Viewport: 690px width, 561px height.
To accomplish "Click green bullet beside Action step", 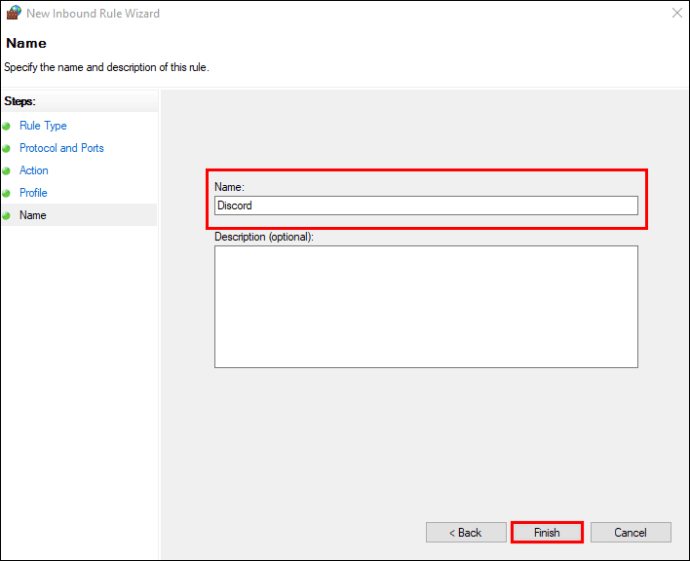I will (x=7, y=171).
